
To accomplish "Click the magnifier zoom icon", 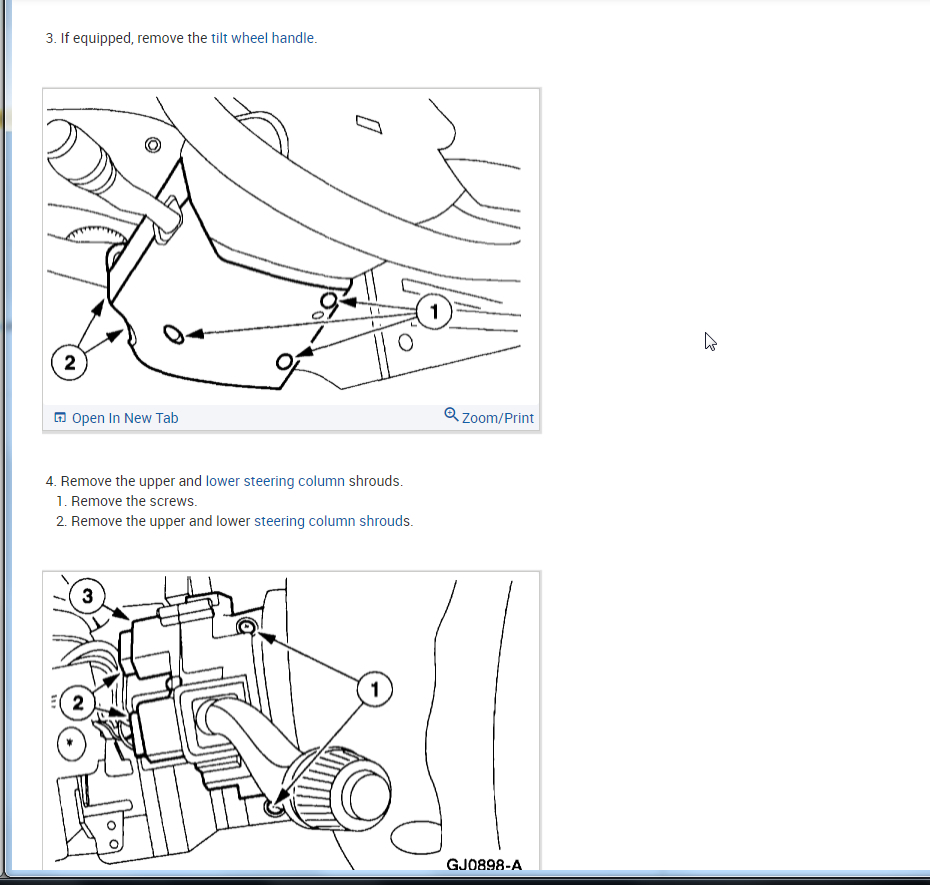I will coord(451,415).
